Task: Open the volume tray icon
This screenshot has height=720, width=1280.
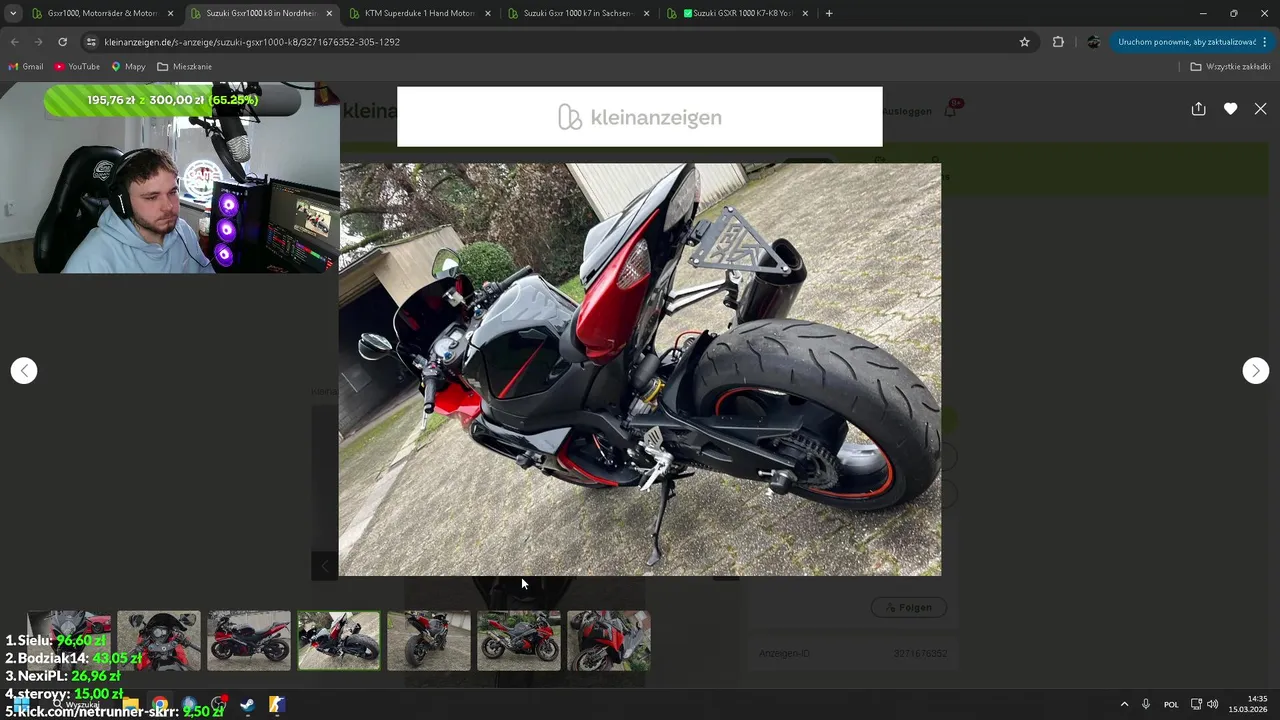Action: tap(1213, 704)
